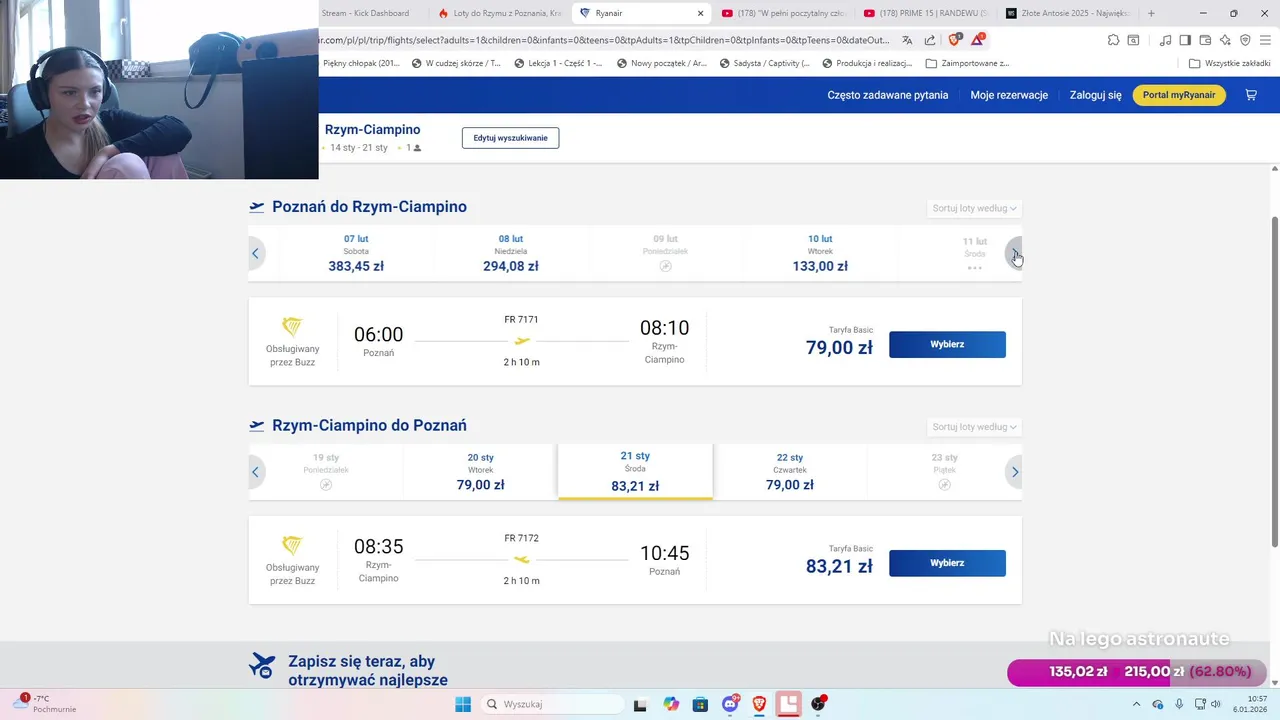This screenshot has width=1280, height=720.
Task: Click the Edytuj wyszukiwanie button
Action: pyautogui.click(x=510, y=138)
